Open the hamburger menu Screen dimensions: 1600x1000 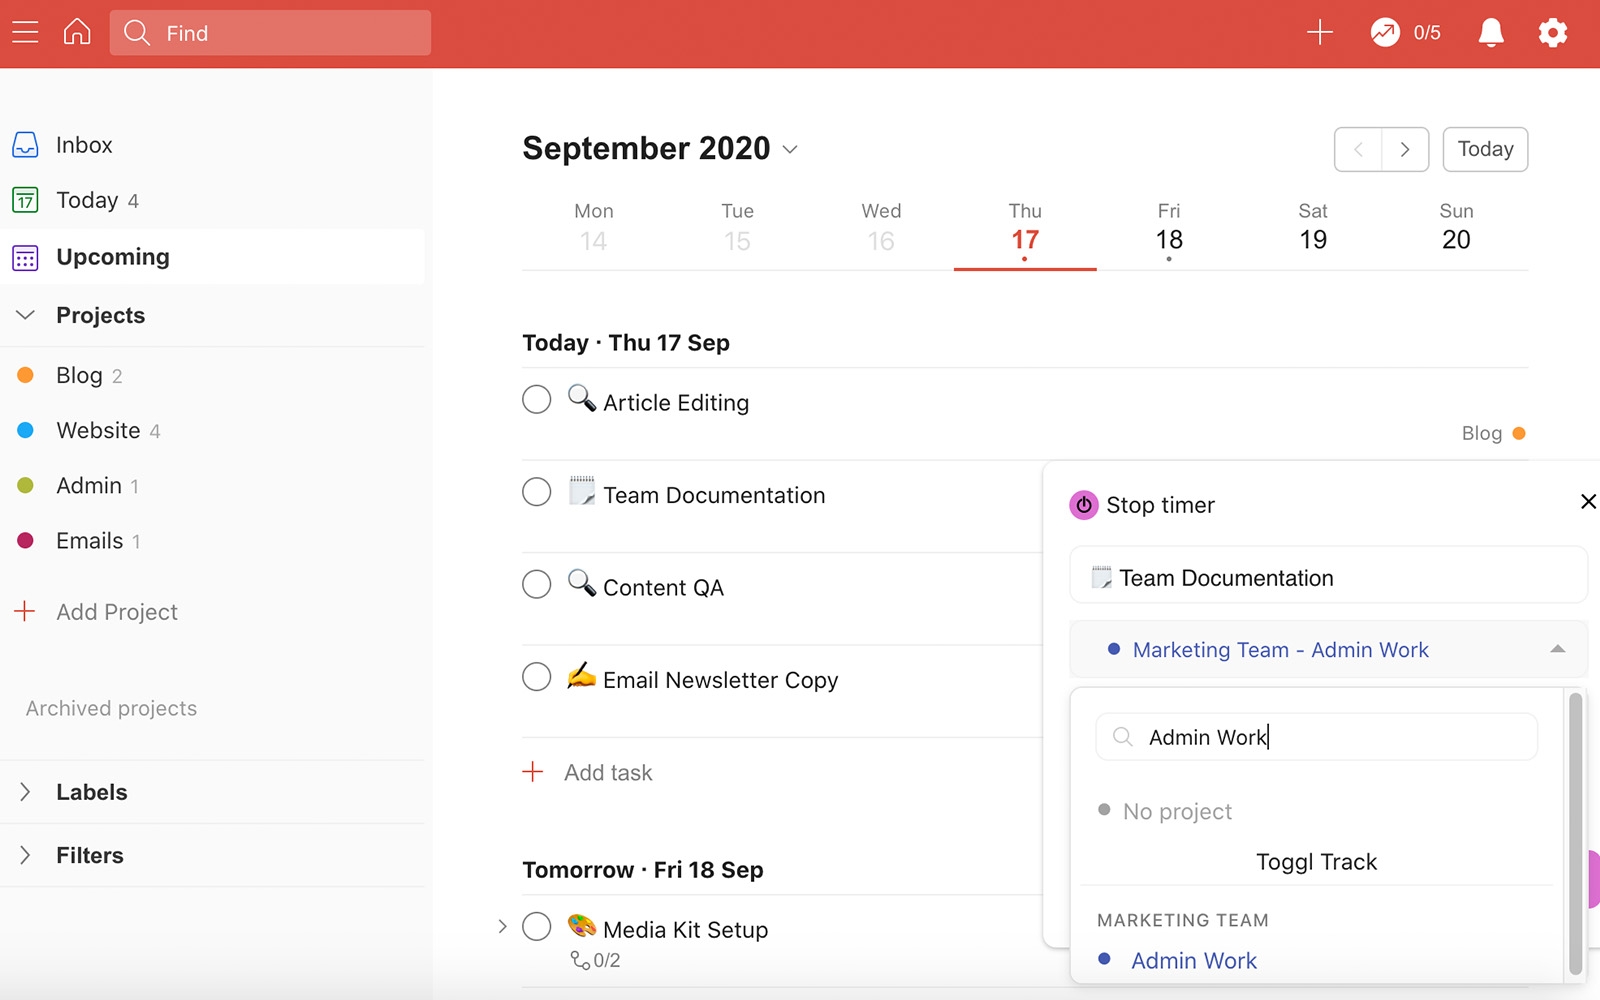click(25, 31)
